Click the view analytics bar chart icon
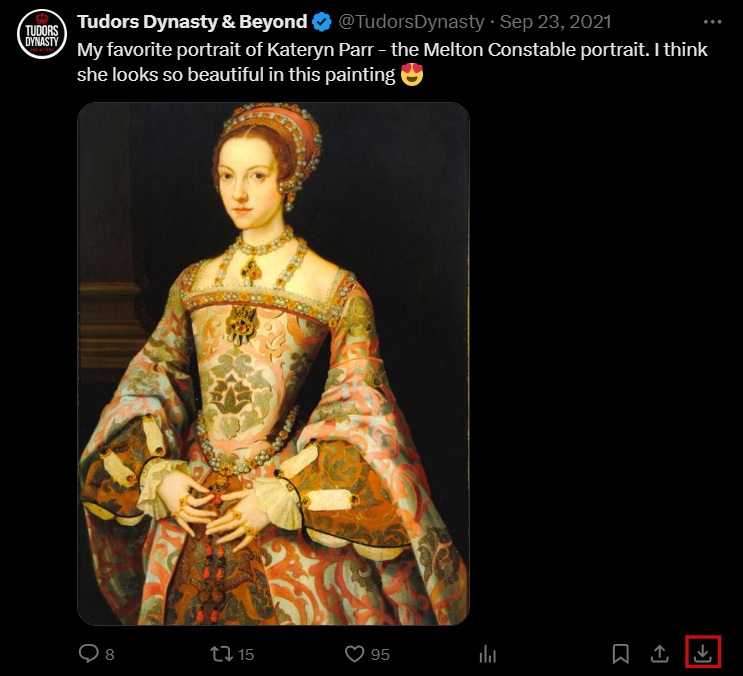743x676 pixels. [488, 653]
